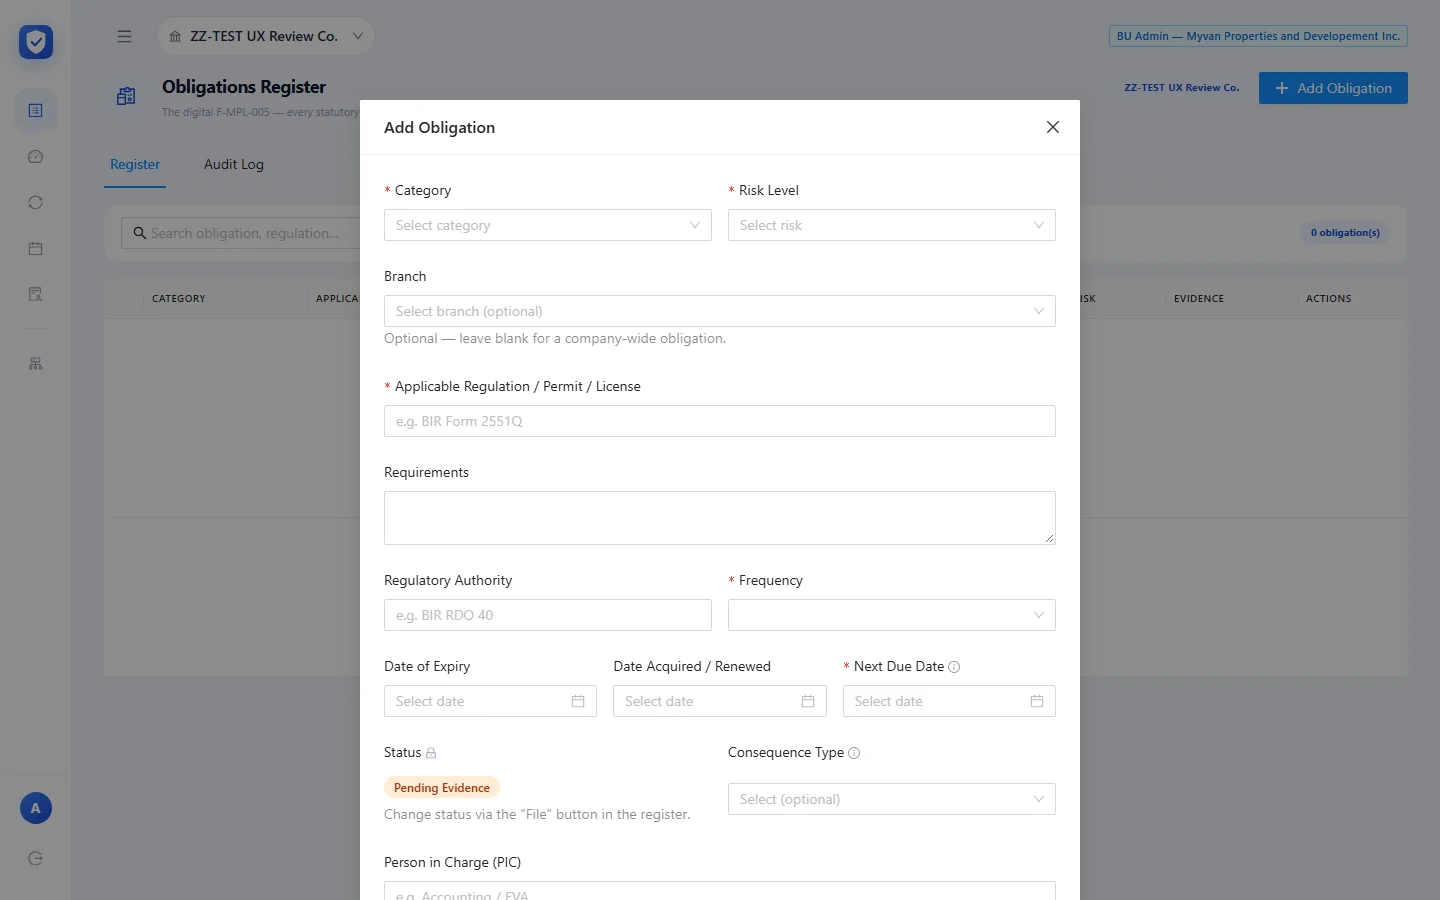1440x900 pixels.
Task: Switch to the Audit Log tab
Action: click(x=234, y=165)
